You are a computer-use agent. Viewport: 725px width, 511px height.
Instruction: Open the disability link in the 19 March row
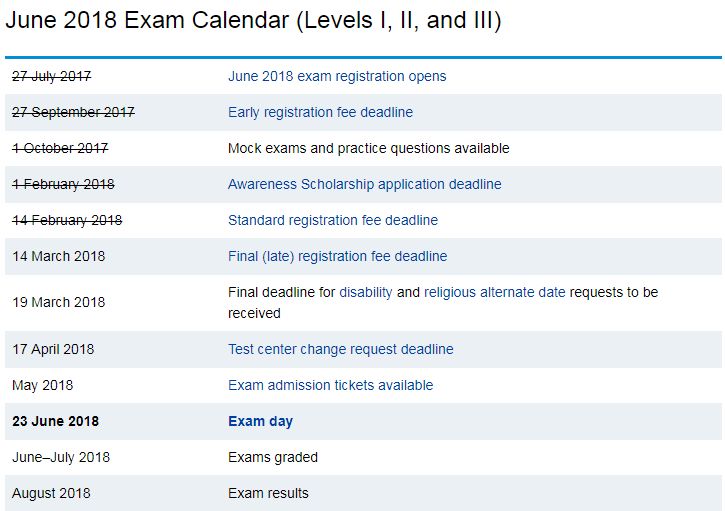(x=366, y=292)
